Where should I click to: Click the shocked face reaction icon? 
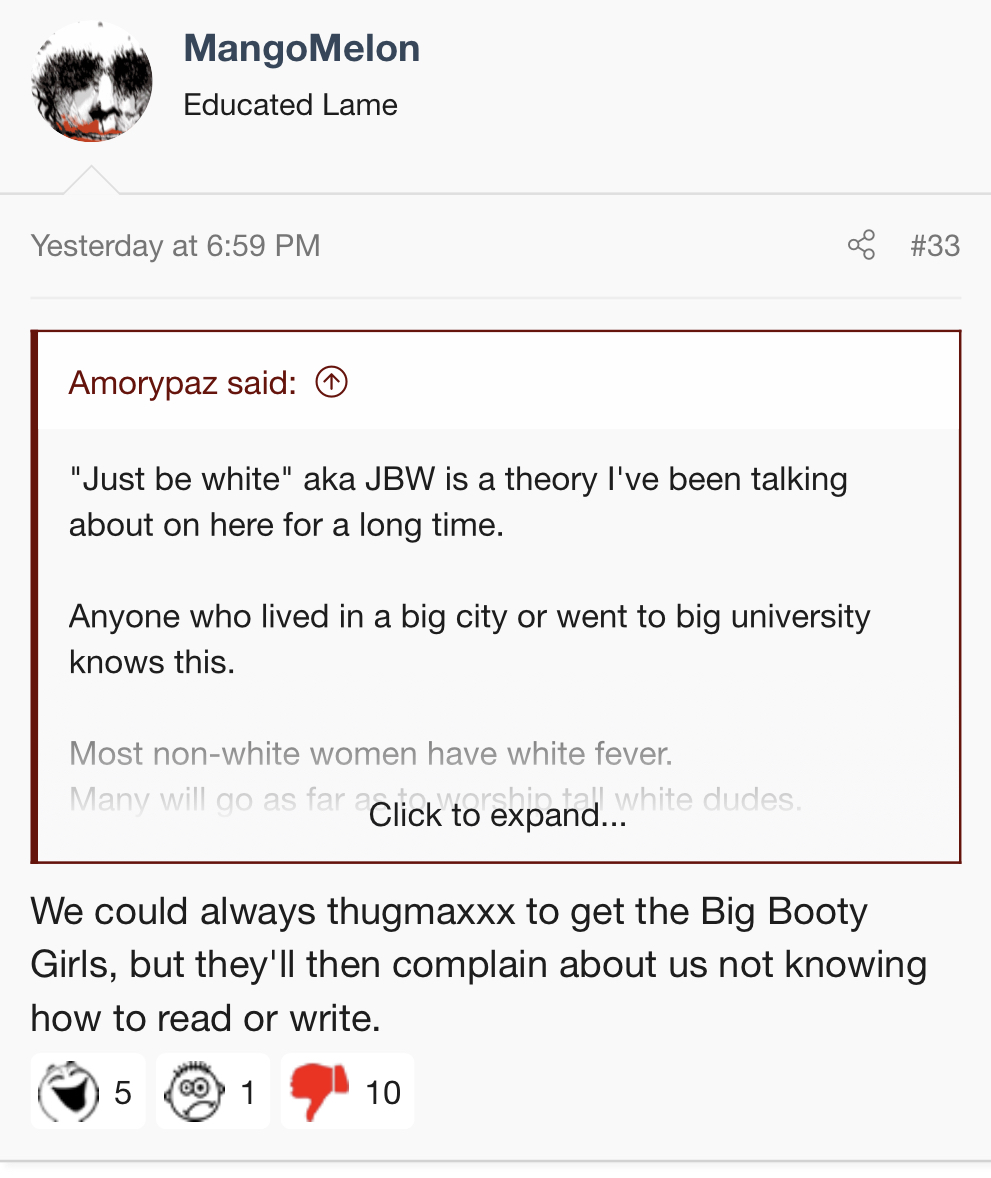click(195, 1092)
